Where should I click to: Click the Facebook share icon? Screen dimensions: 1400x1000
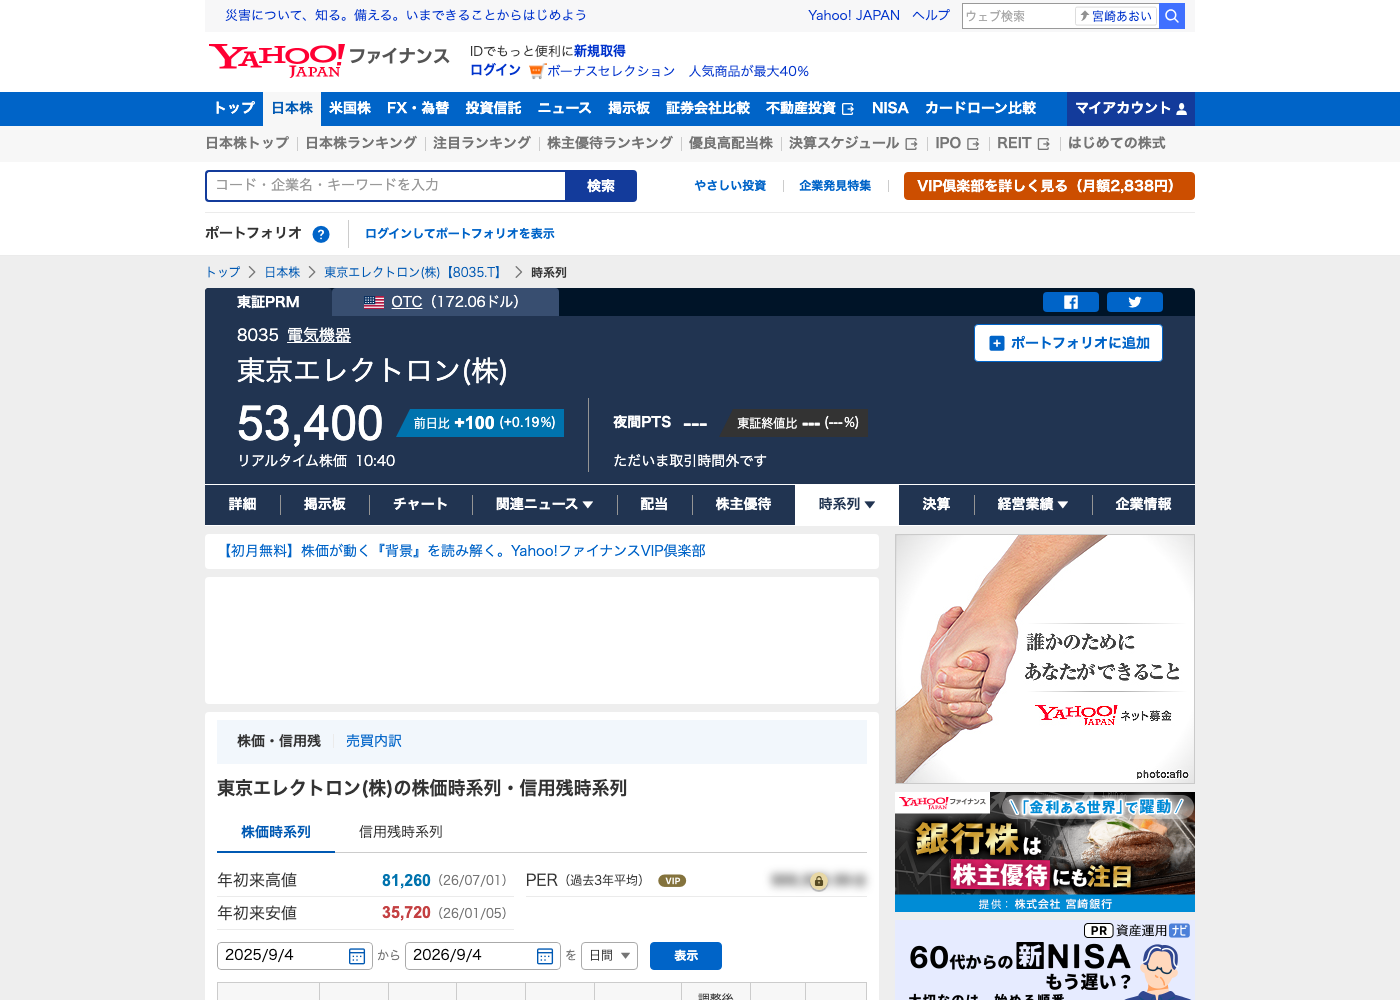(x=1070, y=302)
